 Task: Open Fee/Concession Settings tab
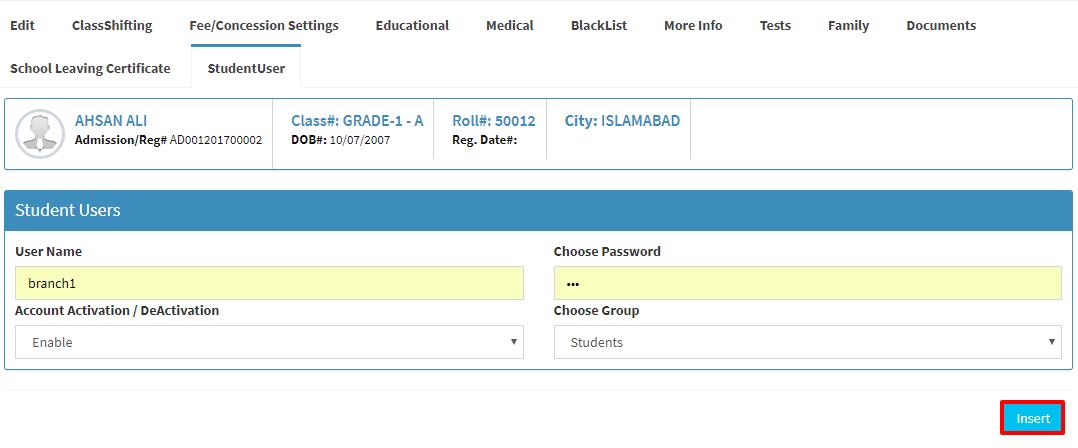click(x=264, y=25)
